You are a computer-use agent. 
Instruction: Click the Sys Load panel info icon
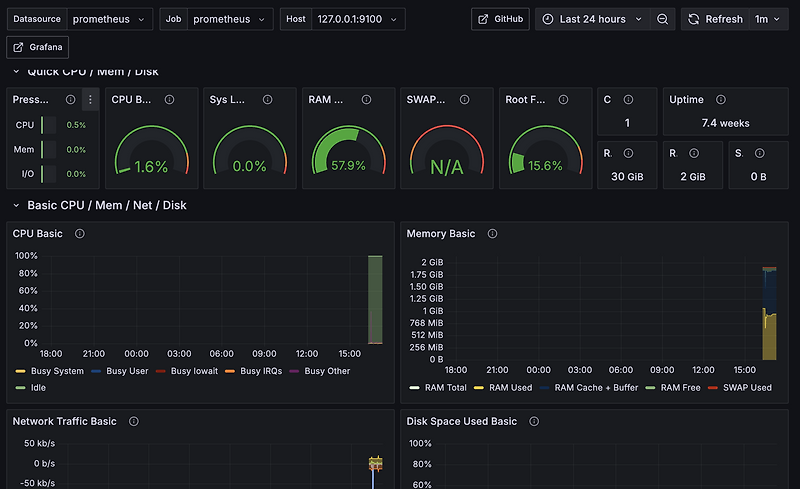click(x=267, y=100)
